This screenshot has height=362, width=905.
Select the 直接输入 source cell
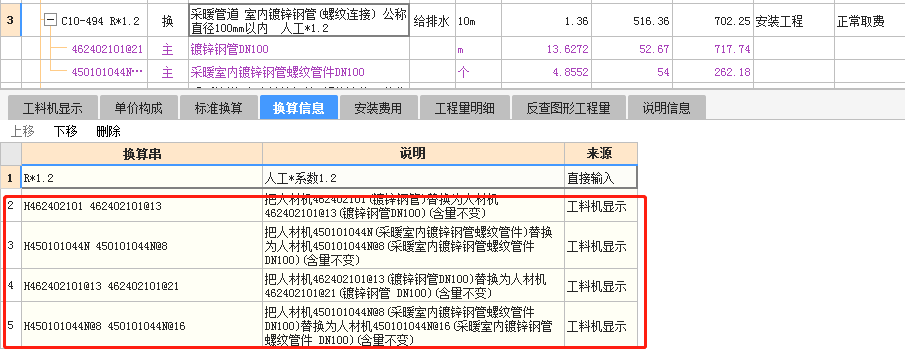coord(601,178)
